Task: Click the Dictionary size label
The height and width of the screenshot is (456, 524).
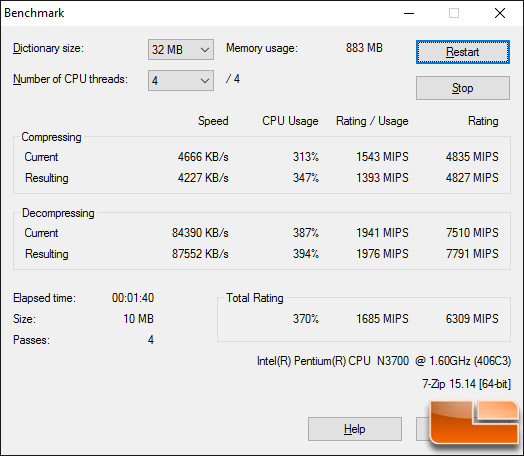Action: click(x=48, y=48)
